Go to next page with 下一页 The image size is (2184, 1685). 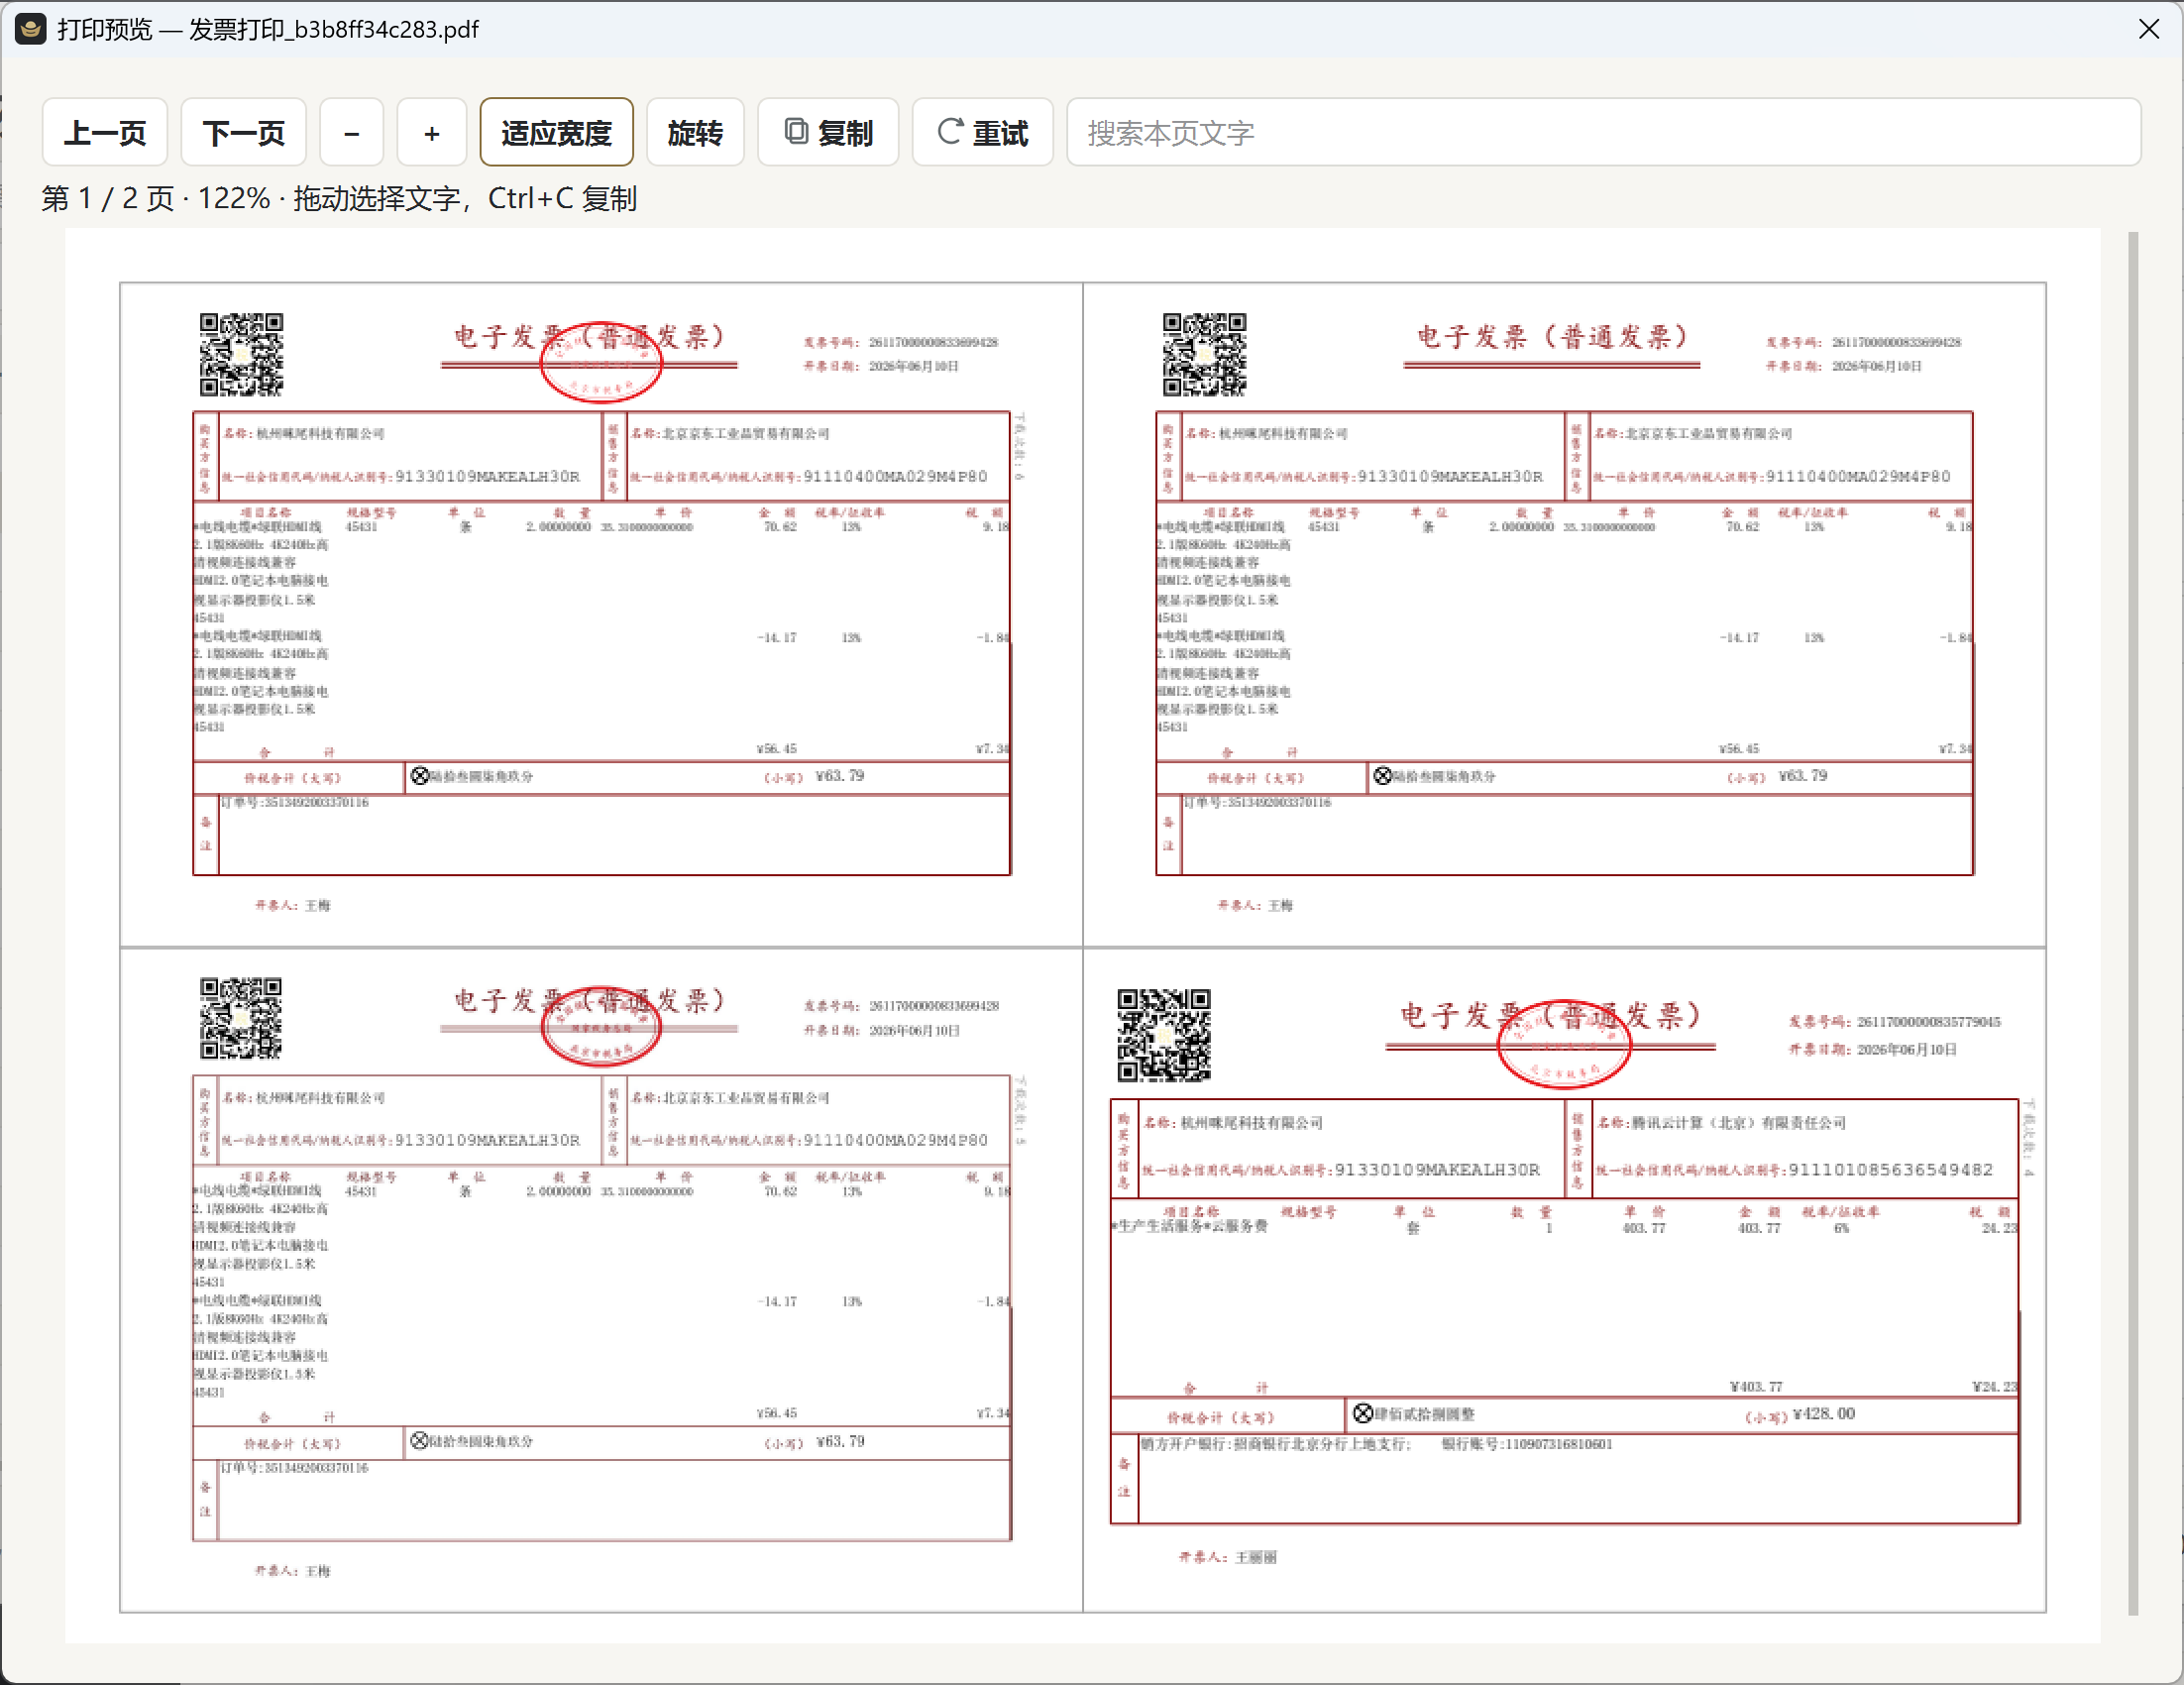pyautogui.click(x=243, y=132)
